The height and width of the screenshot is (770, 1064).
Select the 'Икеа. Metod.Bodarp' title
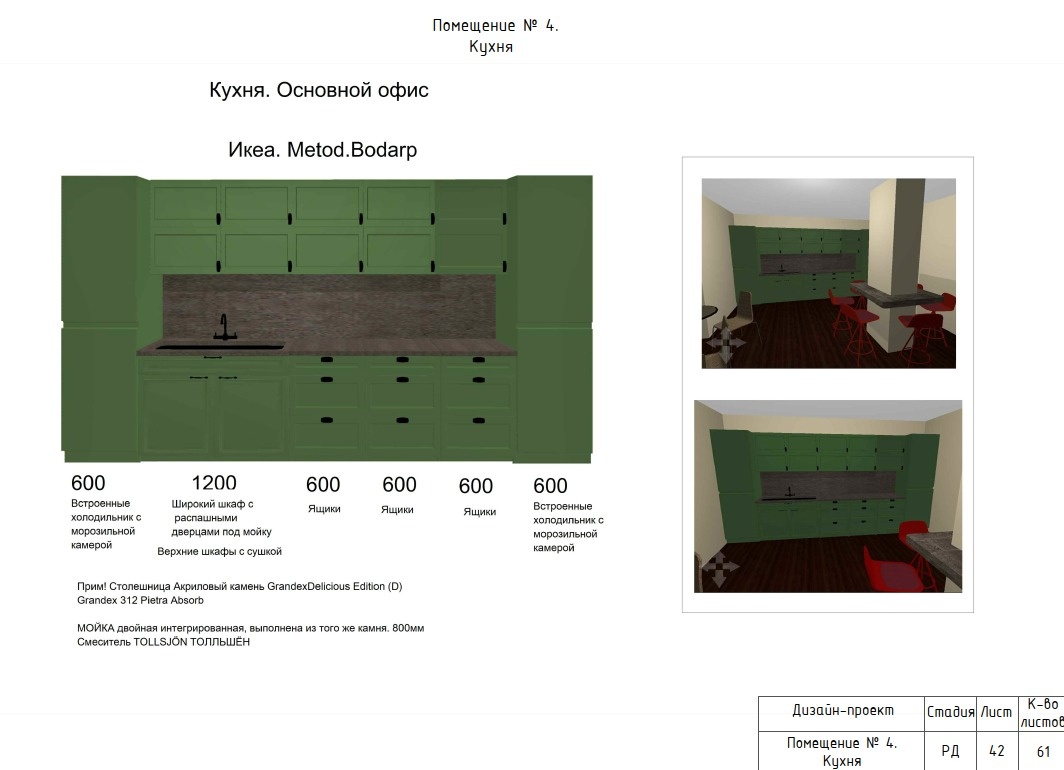[x=322, y=150]
